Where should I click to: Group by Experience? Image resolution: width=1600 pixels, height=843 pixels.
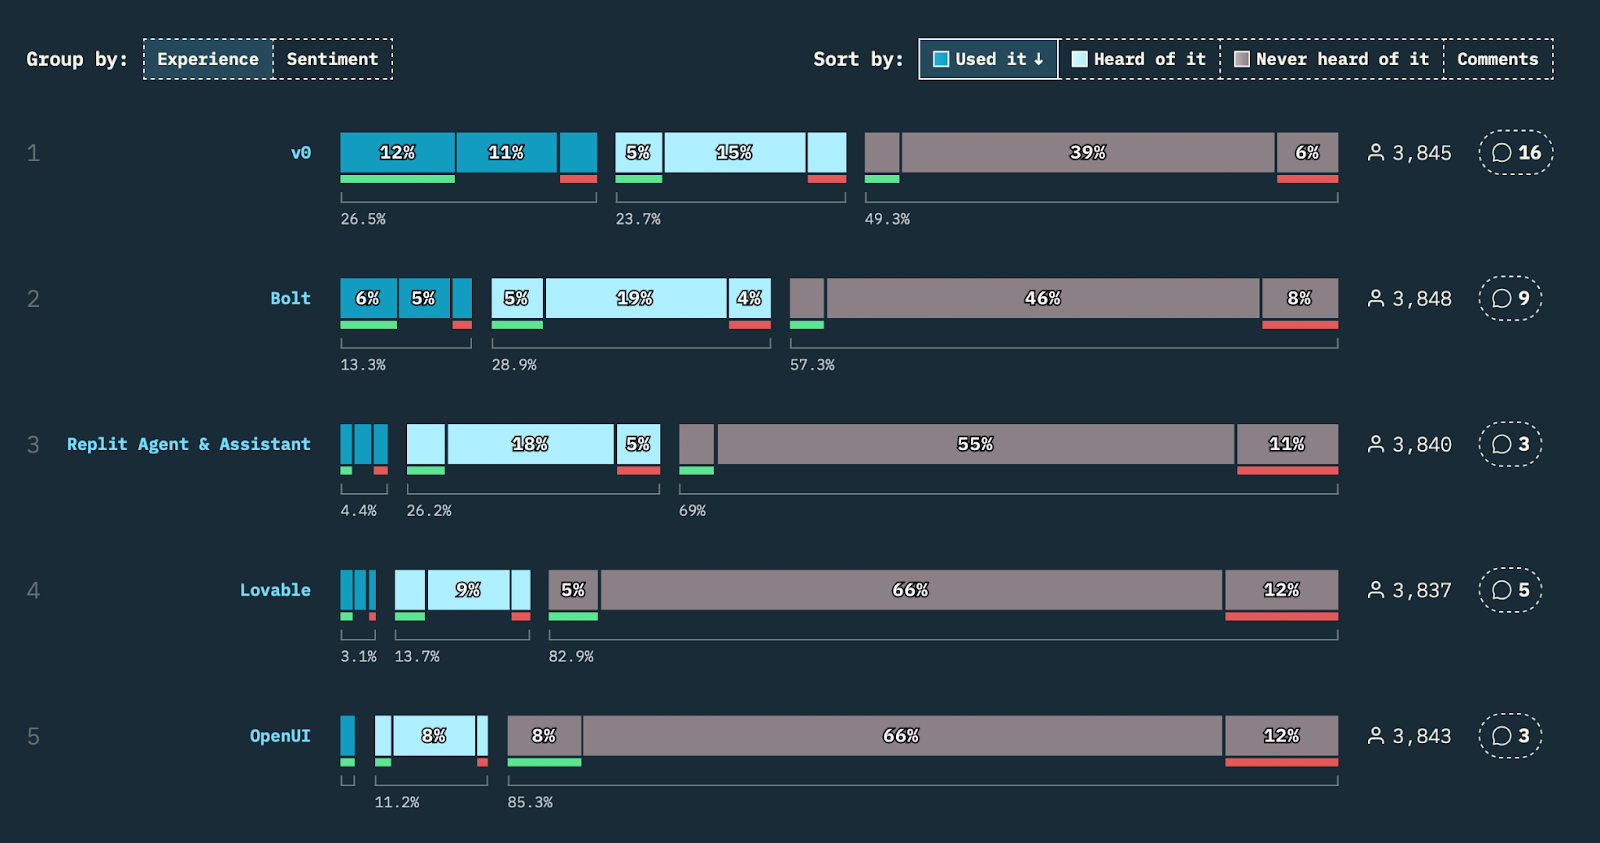(208, 59)
